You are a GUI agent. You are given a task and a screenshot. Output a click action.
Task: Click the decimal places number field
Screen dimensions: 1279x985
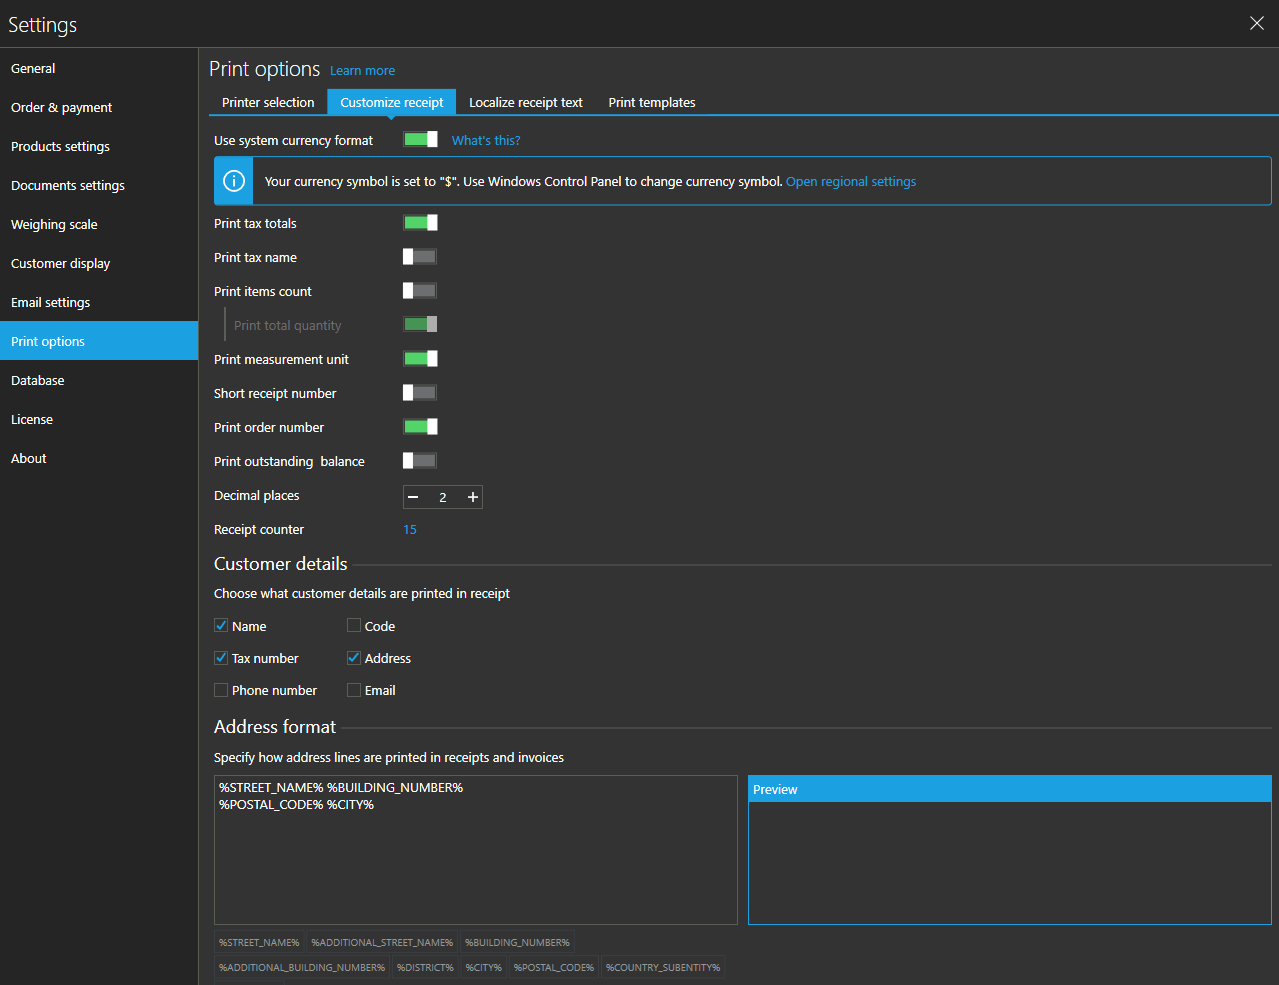[x=443, y=497]
